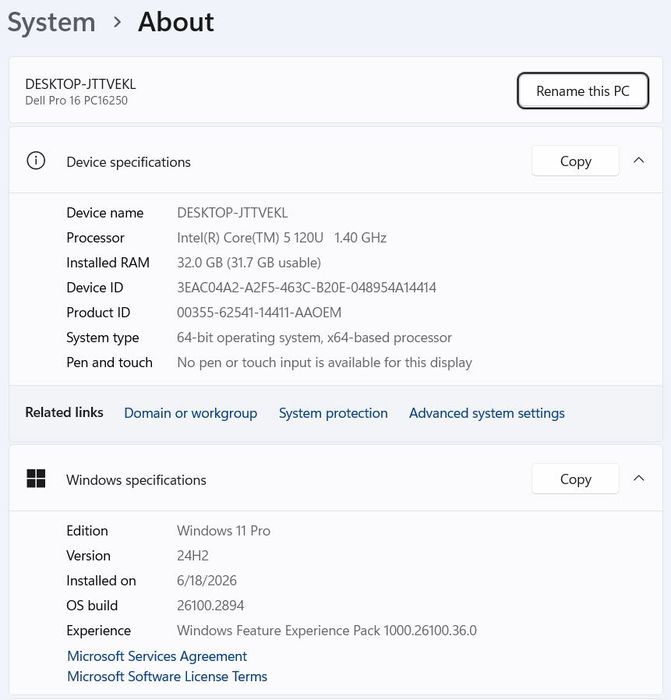
Task: Select Edition value Windows 11 Pro
Action: [x=224, y=530]
